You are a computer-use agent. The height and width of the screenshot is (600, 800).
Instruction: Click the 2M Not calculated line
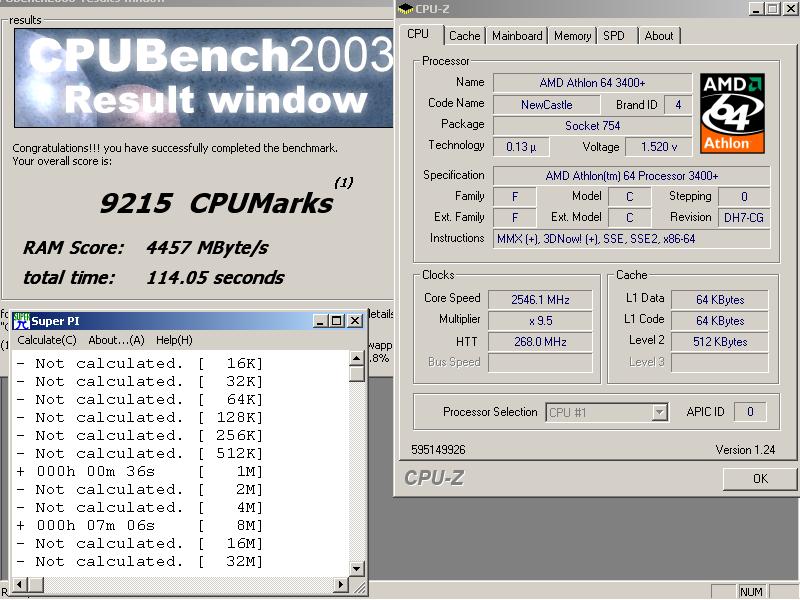[x=139, y=489]
